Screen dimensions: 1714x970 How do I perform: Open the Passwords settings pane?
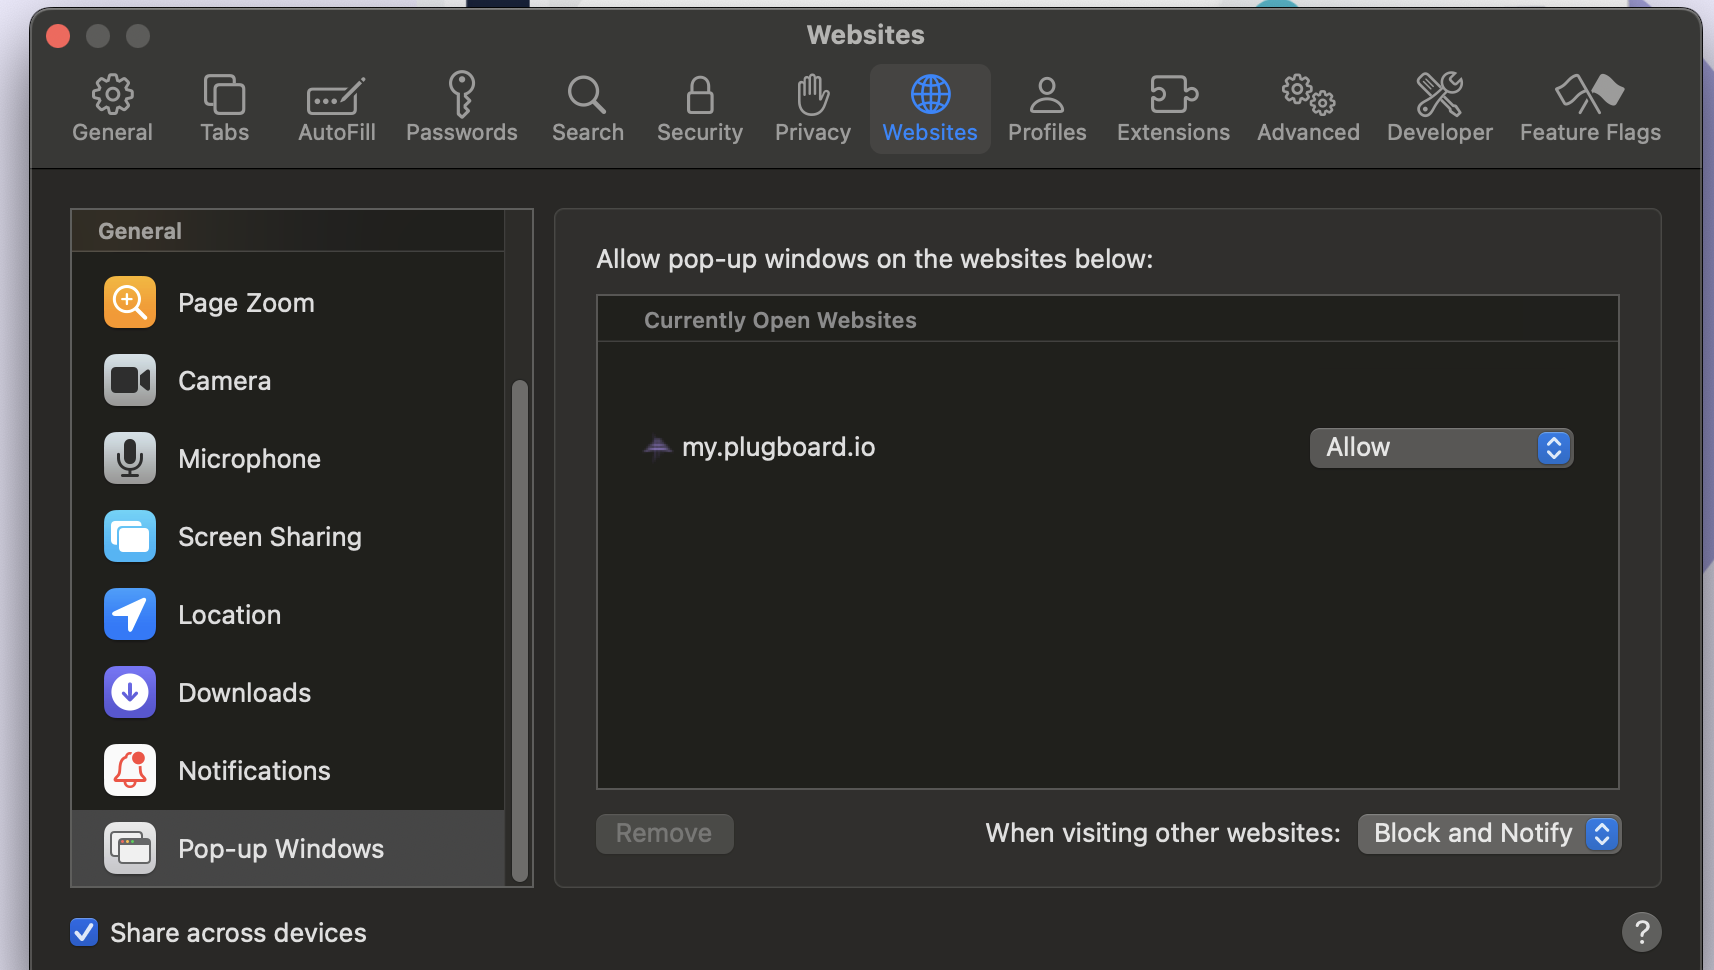461,107
